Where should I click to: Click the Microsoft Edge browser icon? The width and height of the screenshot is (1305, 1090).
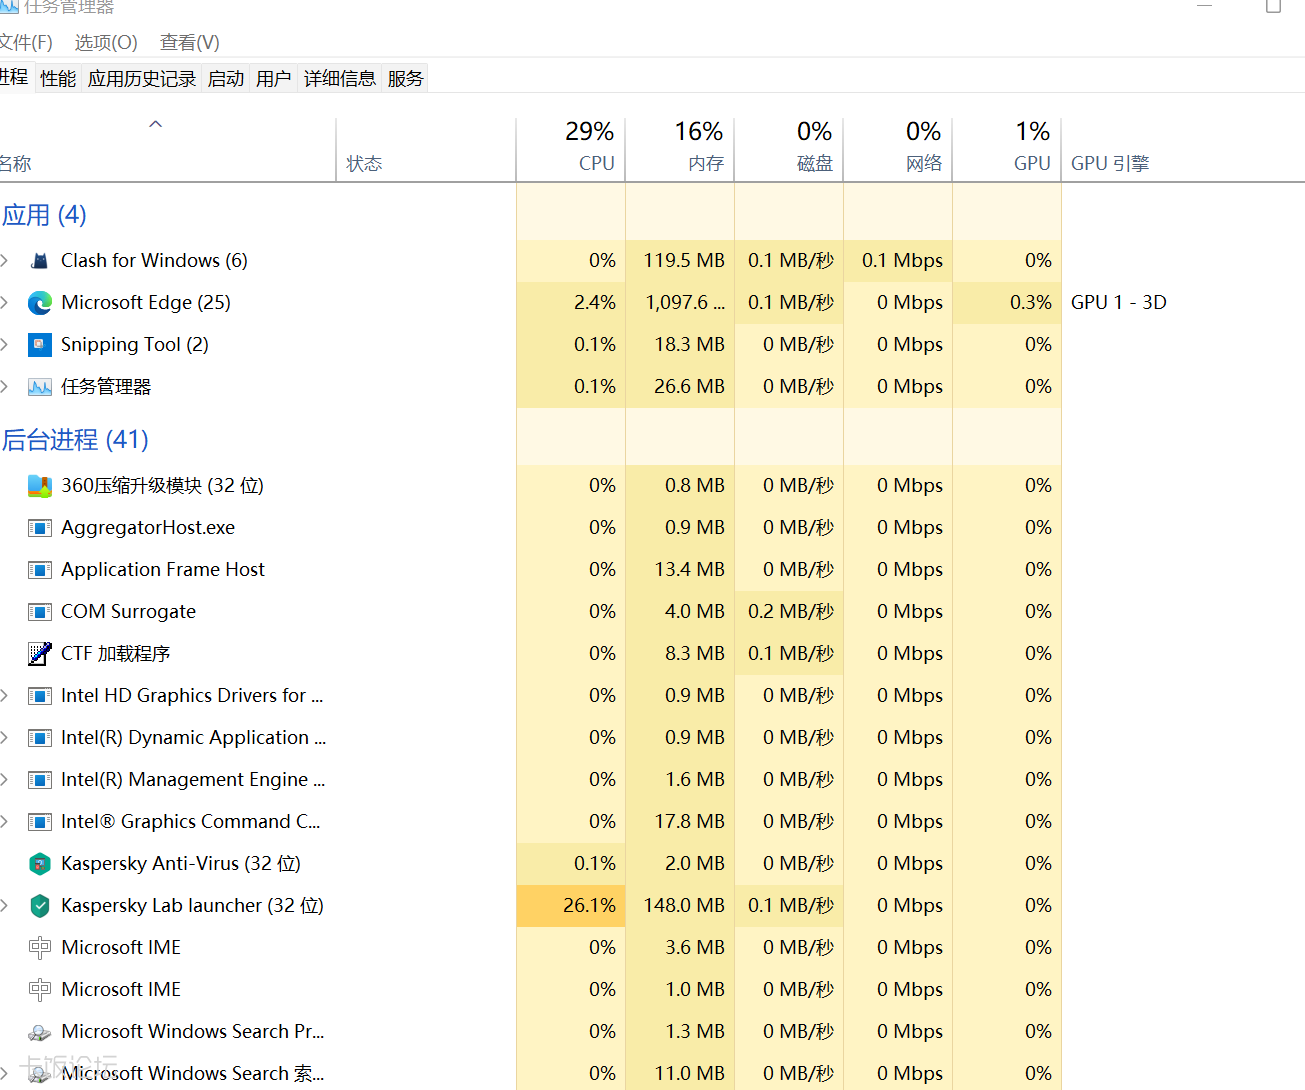40,303
